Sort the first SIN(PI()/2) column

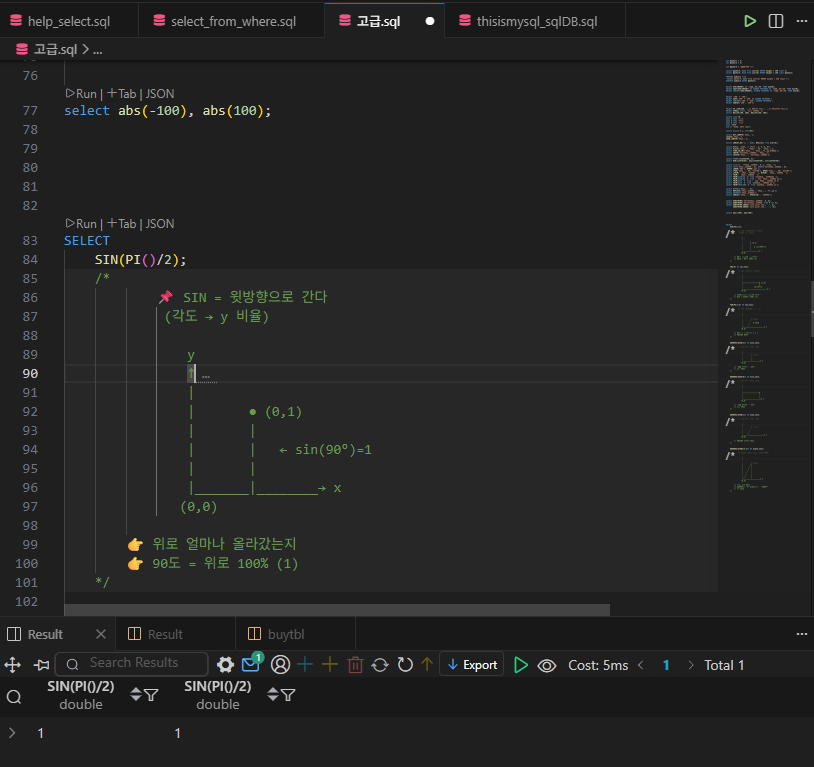tap(135, 694)
